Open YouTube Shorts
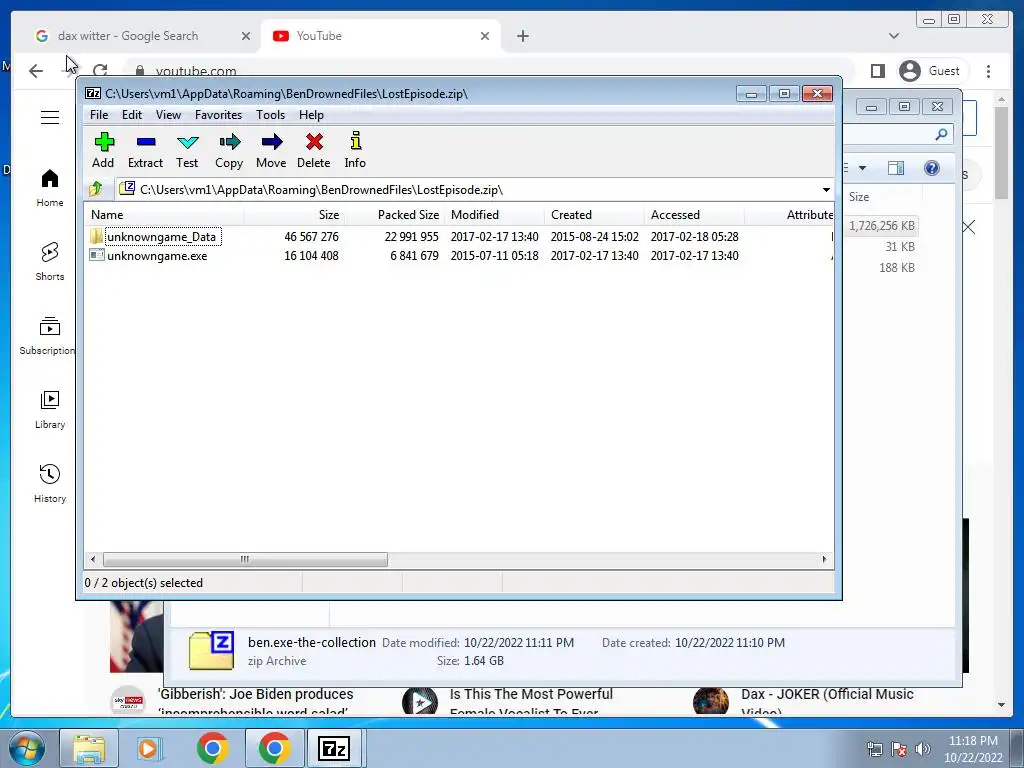This screenshot has width=1024, height=768. tap(50, 262)
